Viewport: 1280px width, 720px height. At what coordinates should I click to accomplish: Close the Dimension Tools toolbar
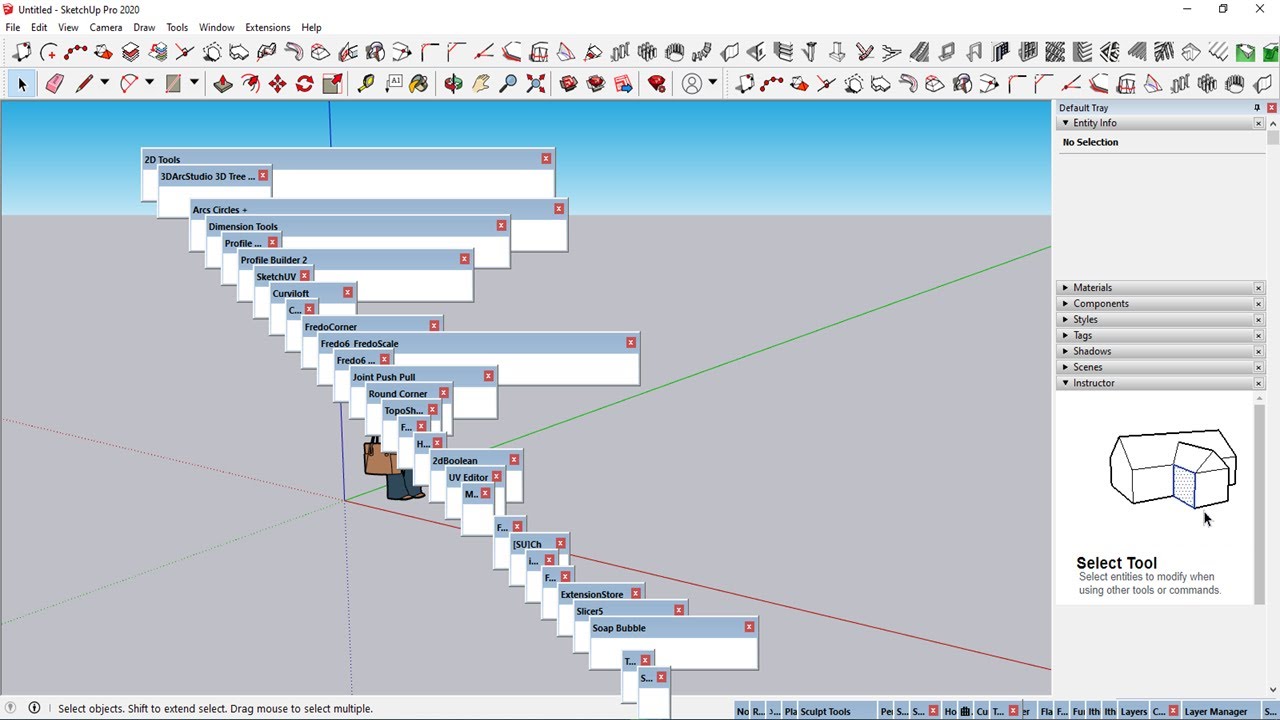coord(501,226)
